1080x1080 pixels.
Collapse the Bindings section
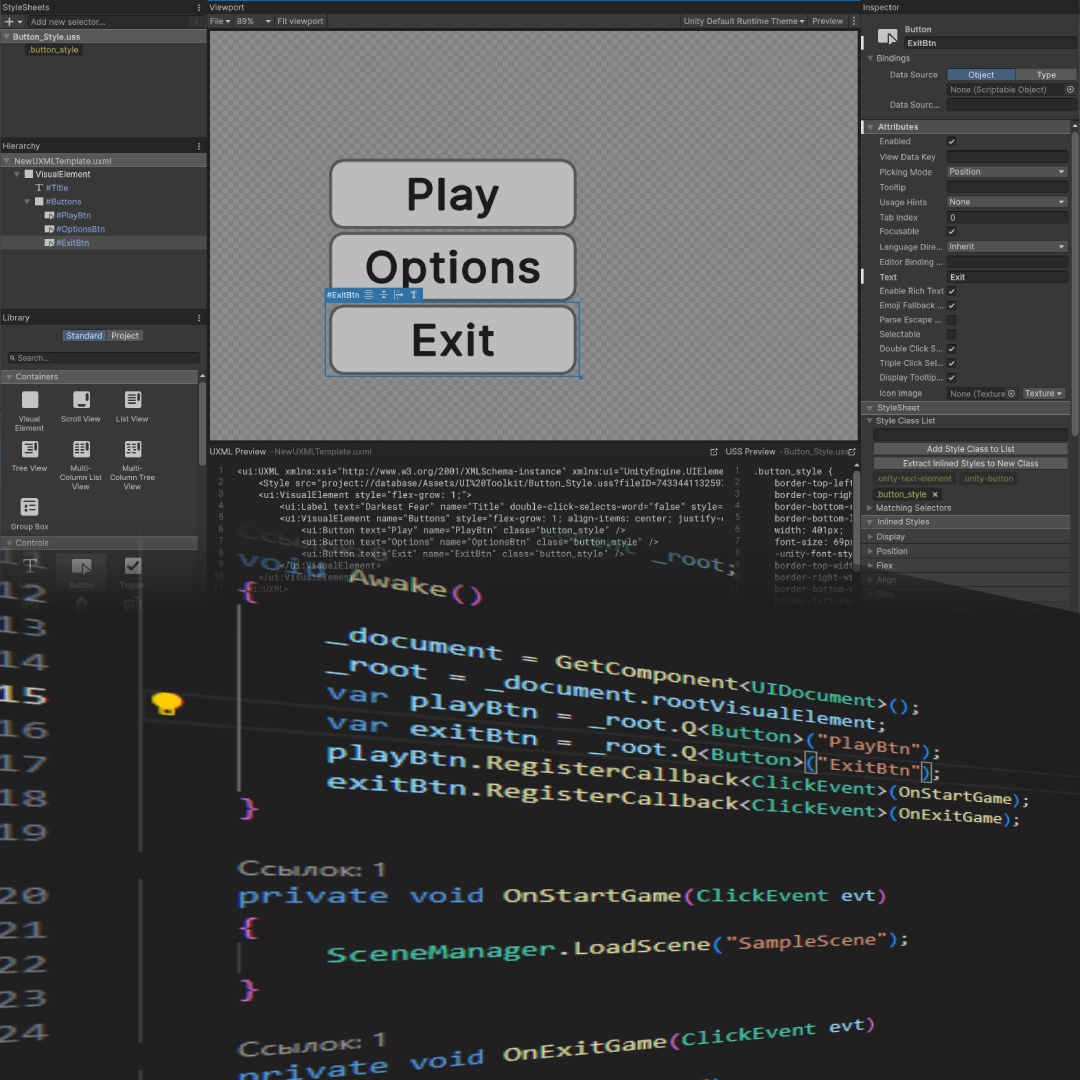(870, 59)
